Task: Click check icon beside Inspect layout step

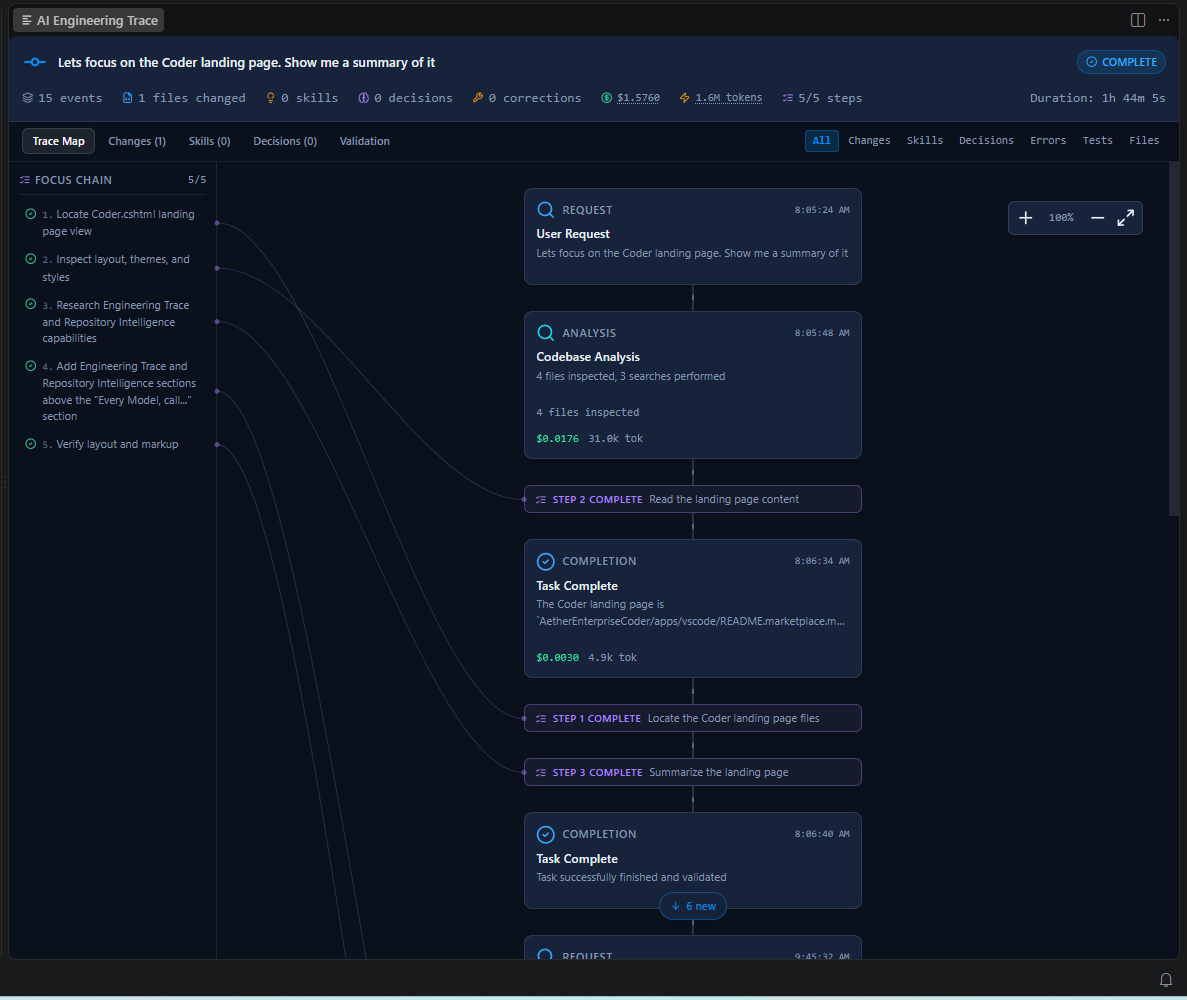Action: 30,259
